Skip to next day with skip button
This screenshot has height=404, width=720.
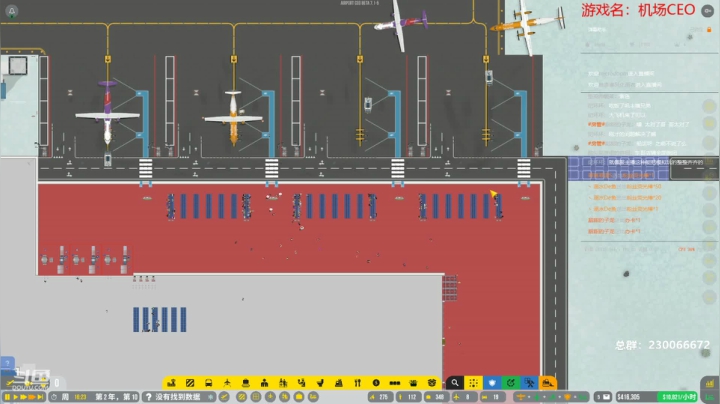click(40, 397)
